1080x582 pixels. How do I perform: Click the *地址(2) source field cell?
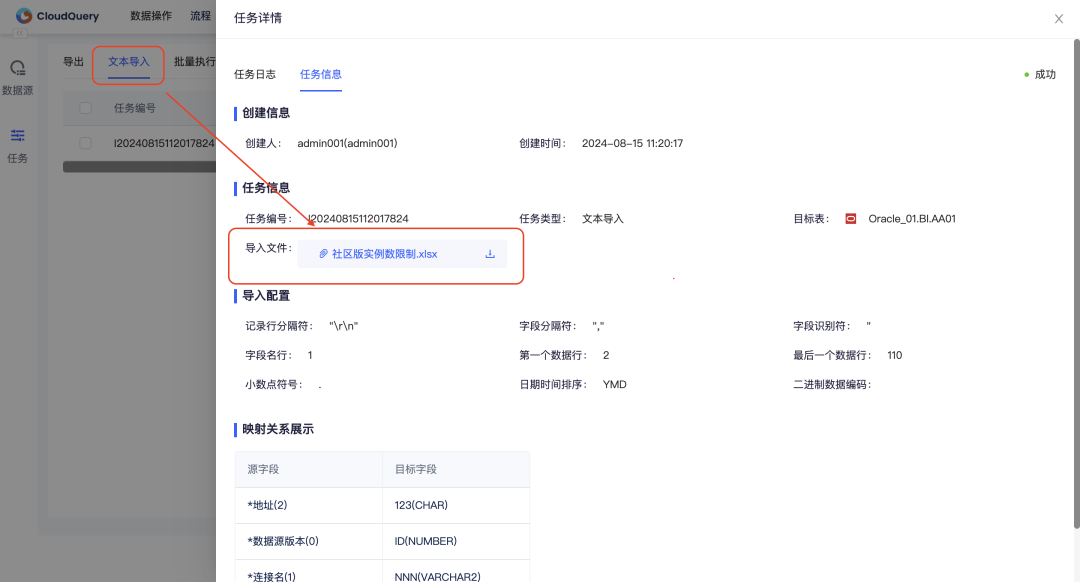coord(309,505)
